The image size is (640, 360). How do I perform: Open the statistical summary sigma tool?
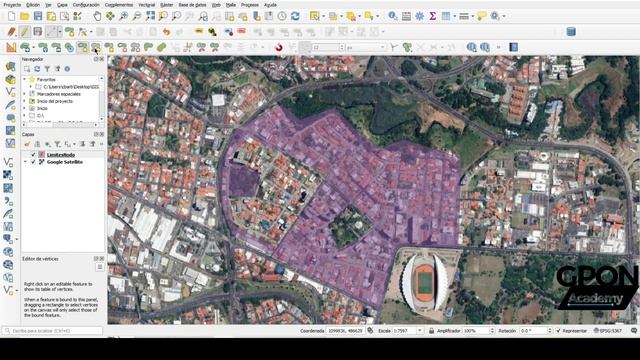(433, 16)
